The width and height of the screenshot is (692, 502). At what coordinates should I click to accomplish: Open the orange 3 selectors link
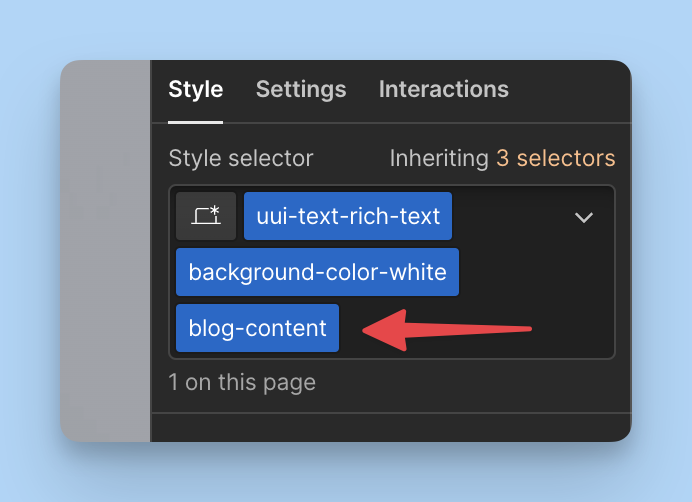click(555, 158)
